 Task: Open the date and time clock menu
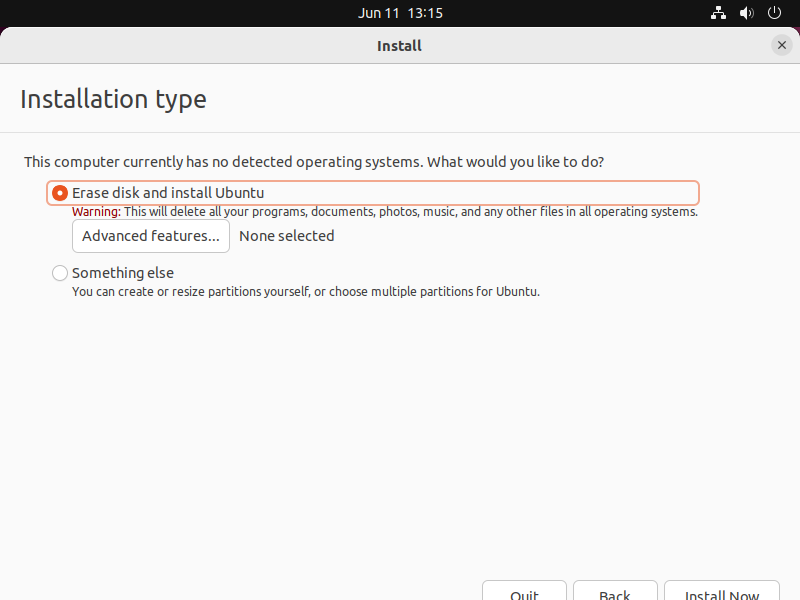tap(400, 13)
